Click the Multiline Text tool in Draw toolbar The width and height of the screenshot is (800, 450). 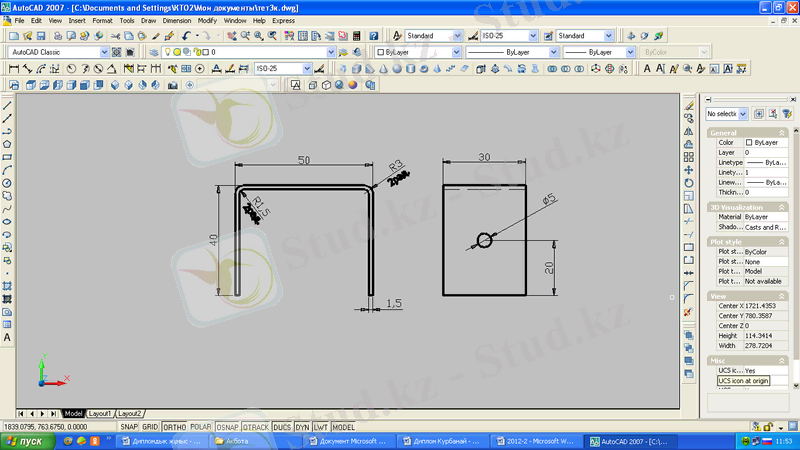[x=8, y=338]
